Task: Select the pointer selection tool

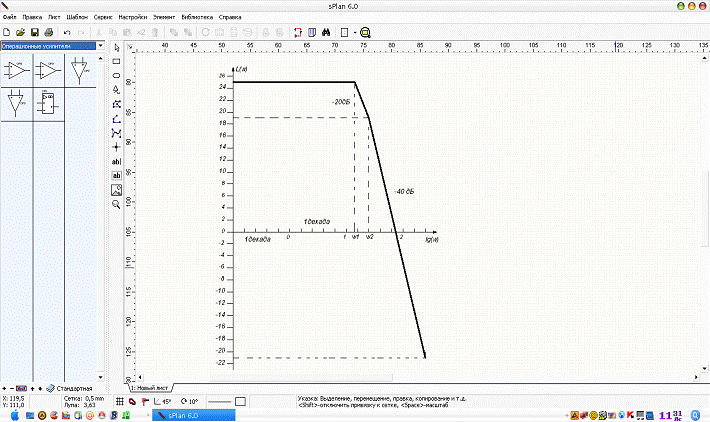Action: point(116,47)
